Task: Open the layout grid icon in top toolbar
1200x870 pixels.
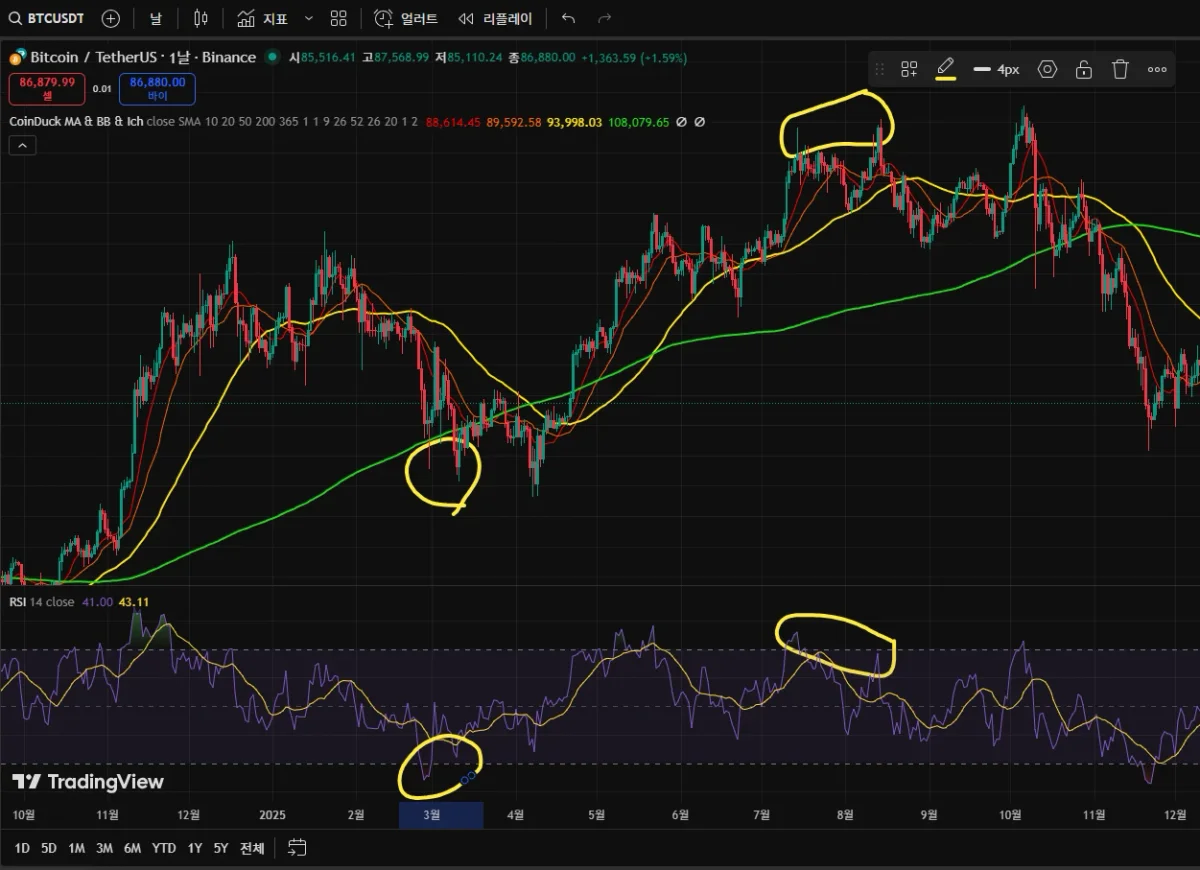Action: (339, 18)
